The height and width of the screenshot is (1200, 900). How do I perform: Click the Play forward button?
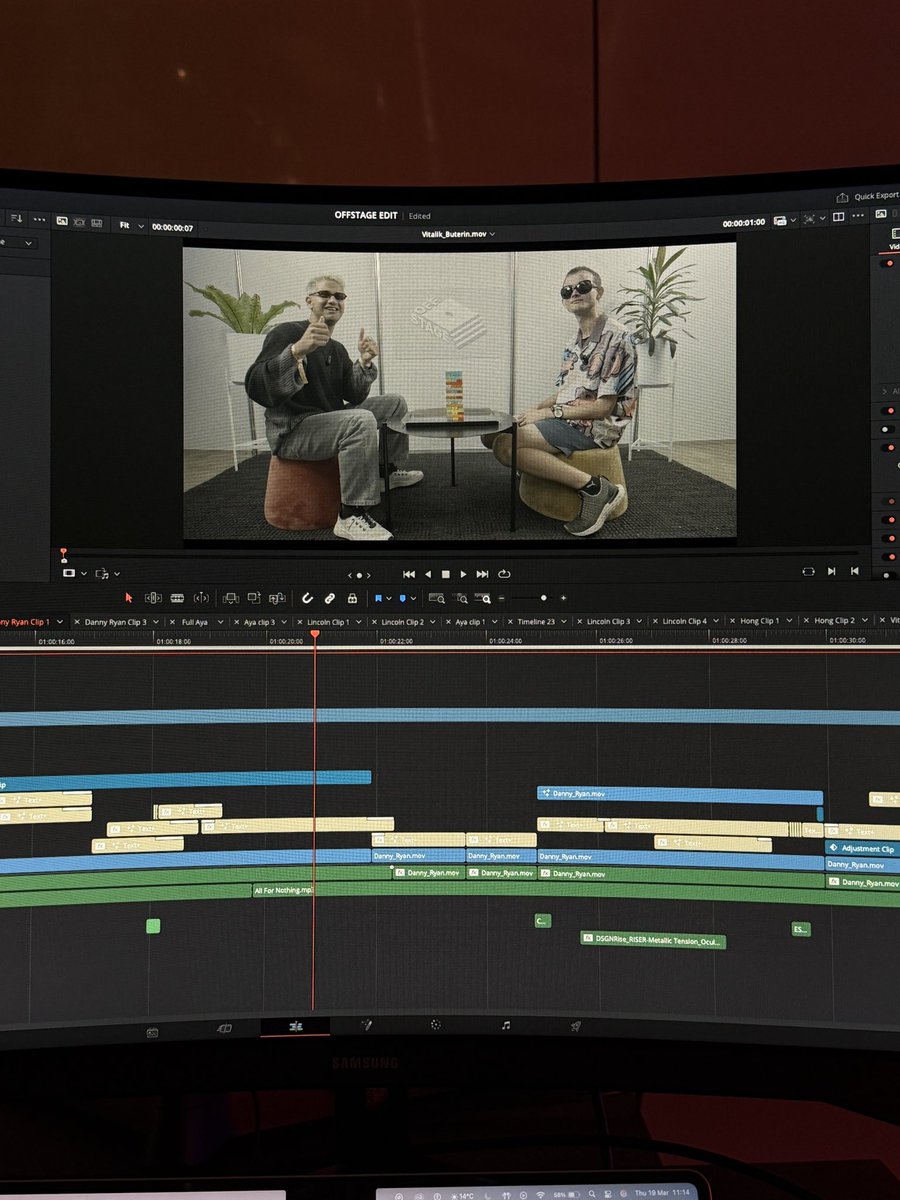click(x=463, y=574)
